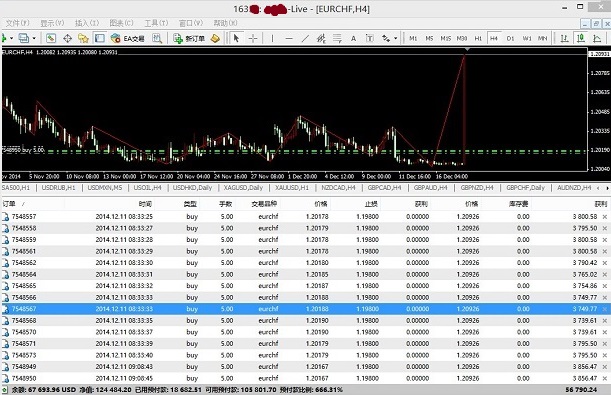The width and height of the screenshot is (611, 395).
Task: Switch chart to bar chart mode
Action: [x=564, y=38]
